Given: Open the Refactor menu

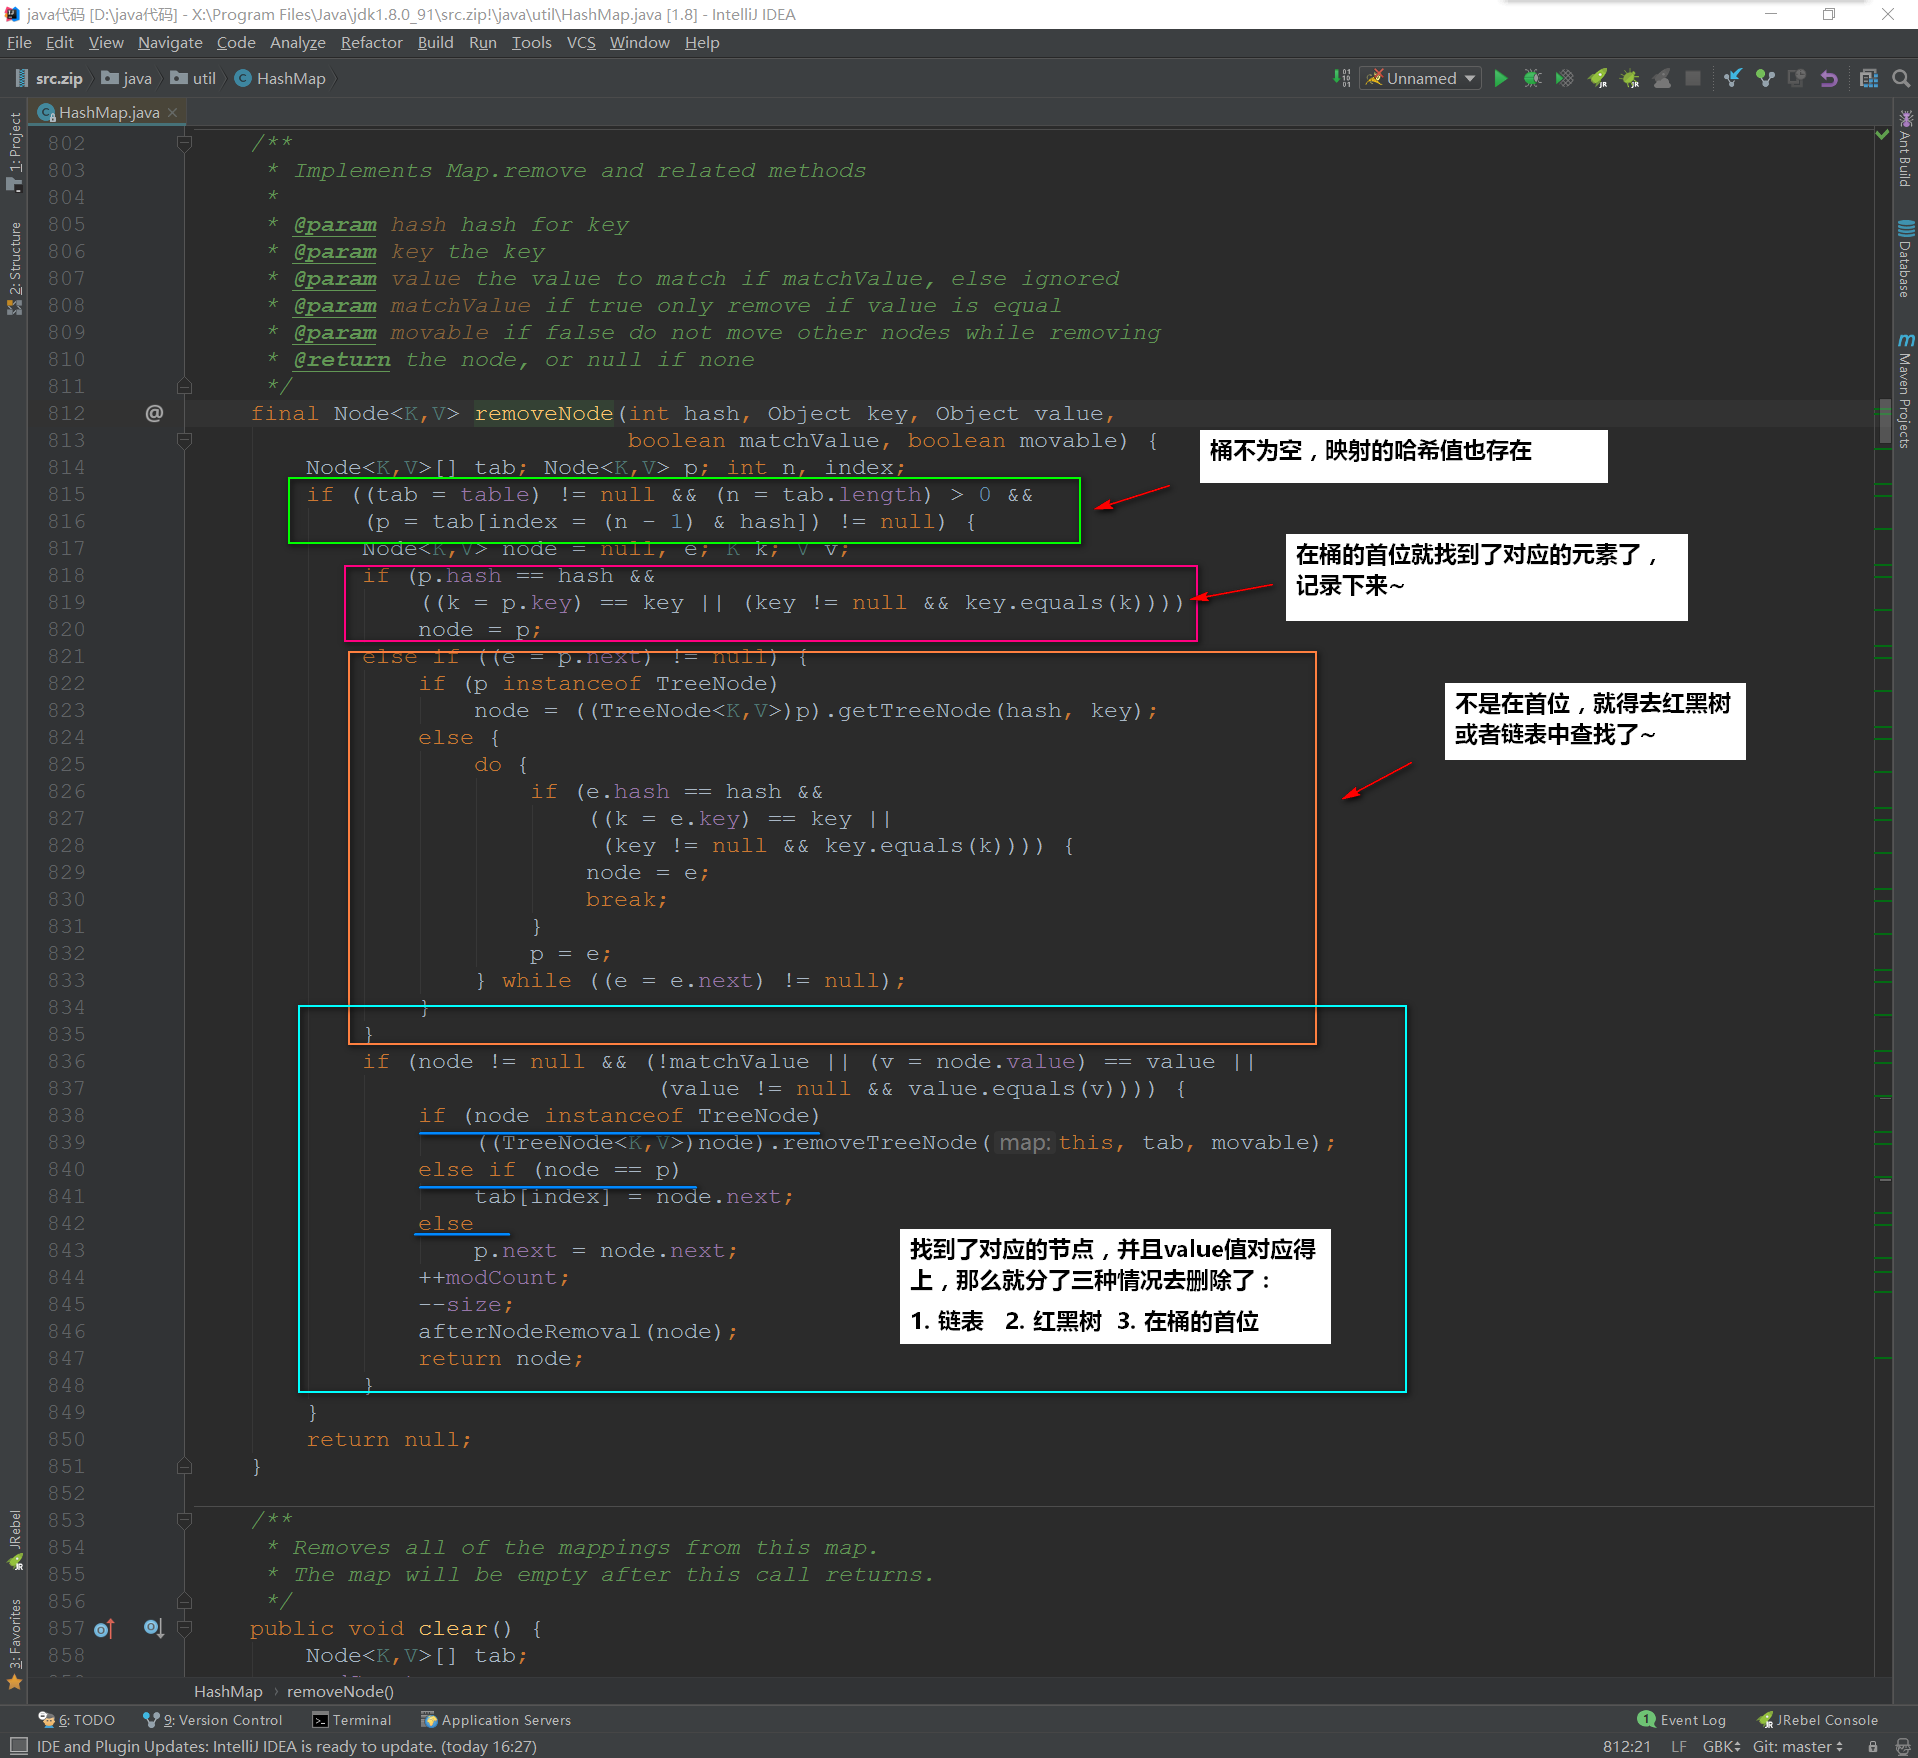Looking at the screenshot, I should click(x=371, y=42).
